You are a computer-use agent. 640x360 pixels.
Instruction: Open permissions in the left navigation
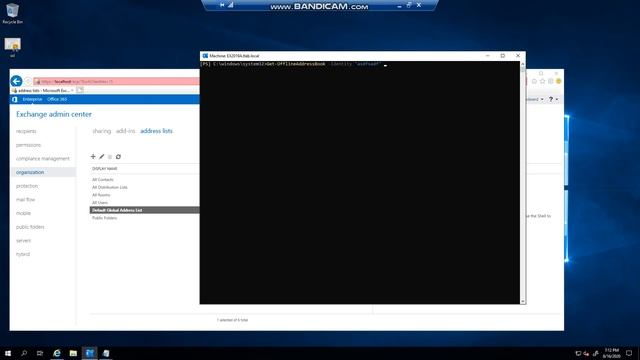pos(29,145)
